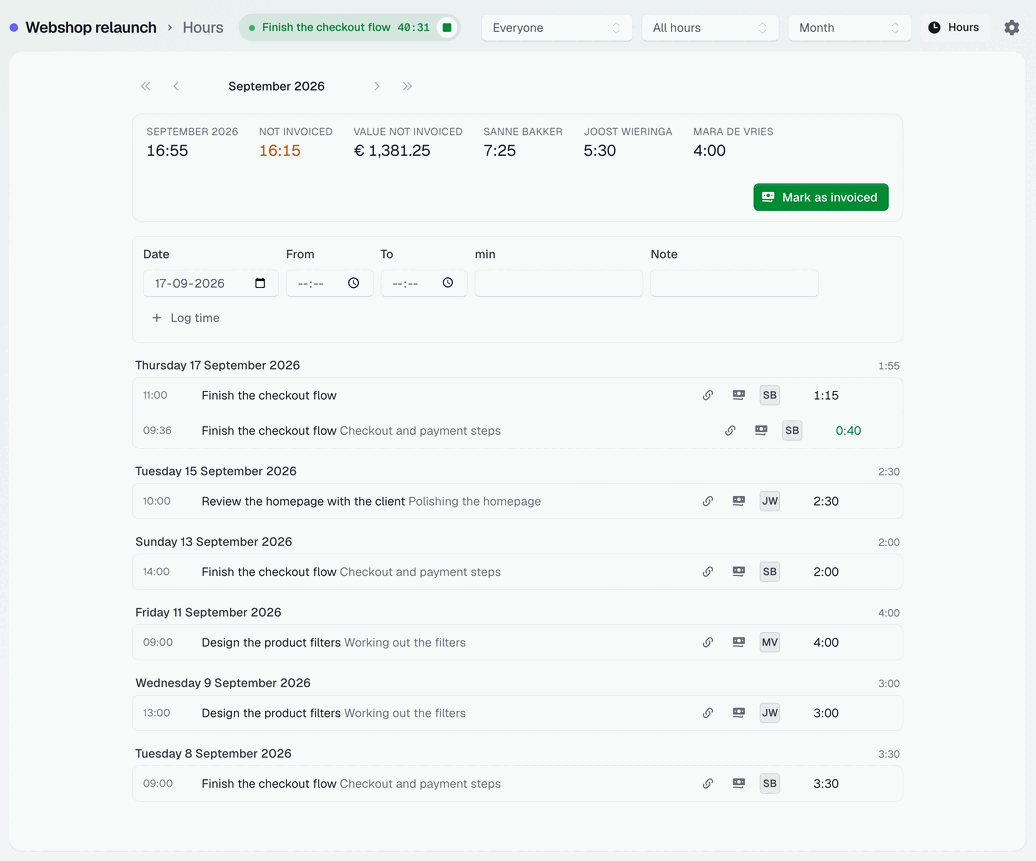This screenshot has height=861, width=1036.
Task: Click SB avatar on 09:36 entry
Action: [792, 430]
